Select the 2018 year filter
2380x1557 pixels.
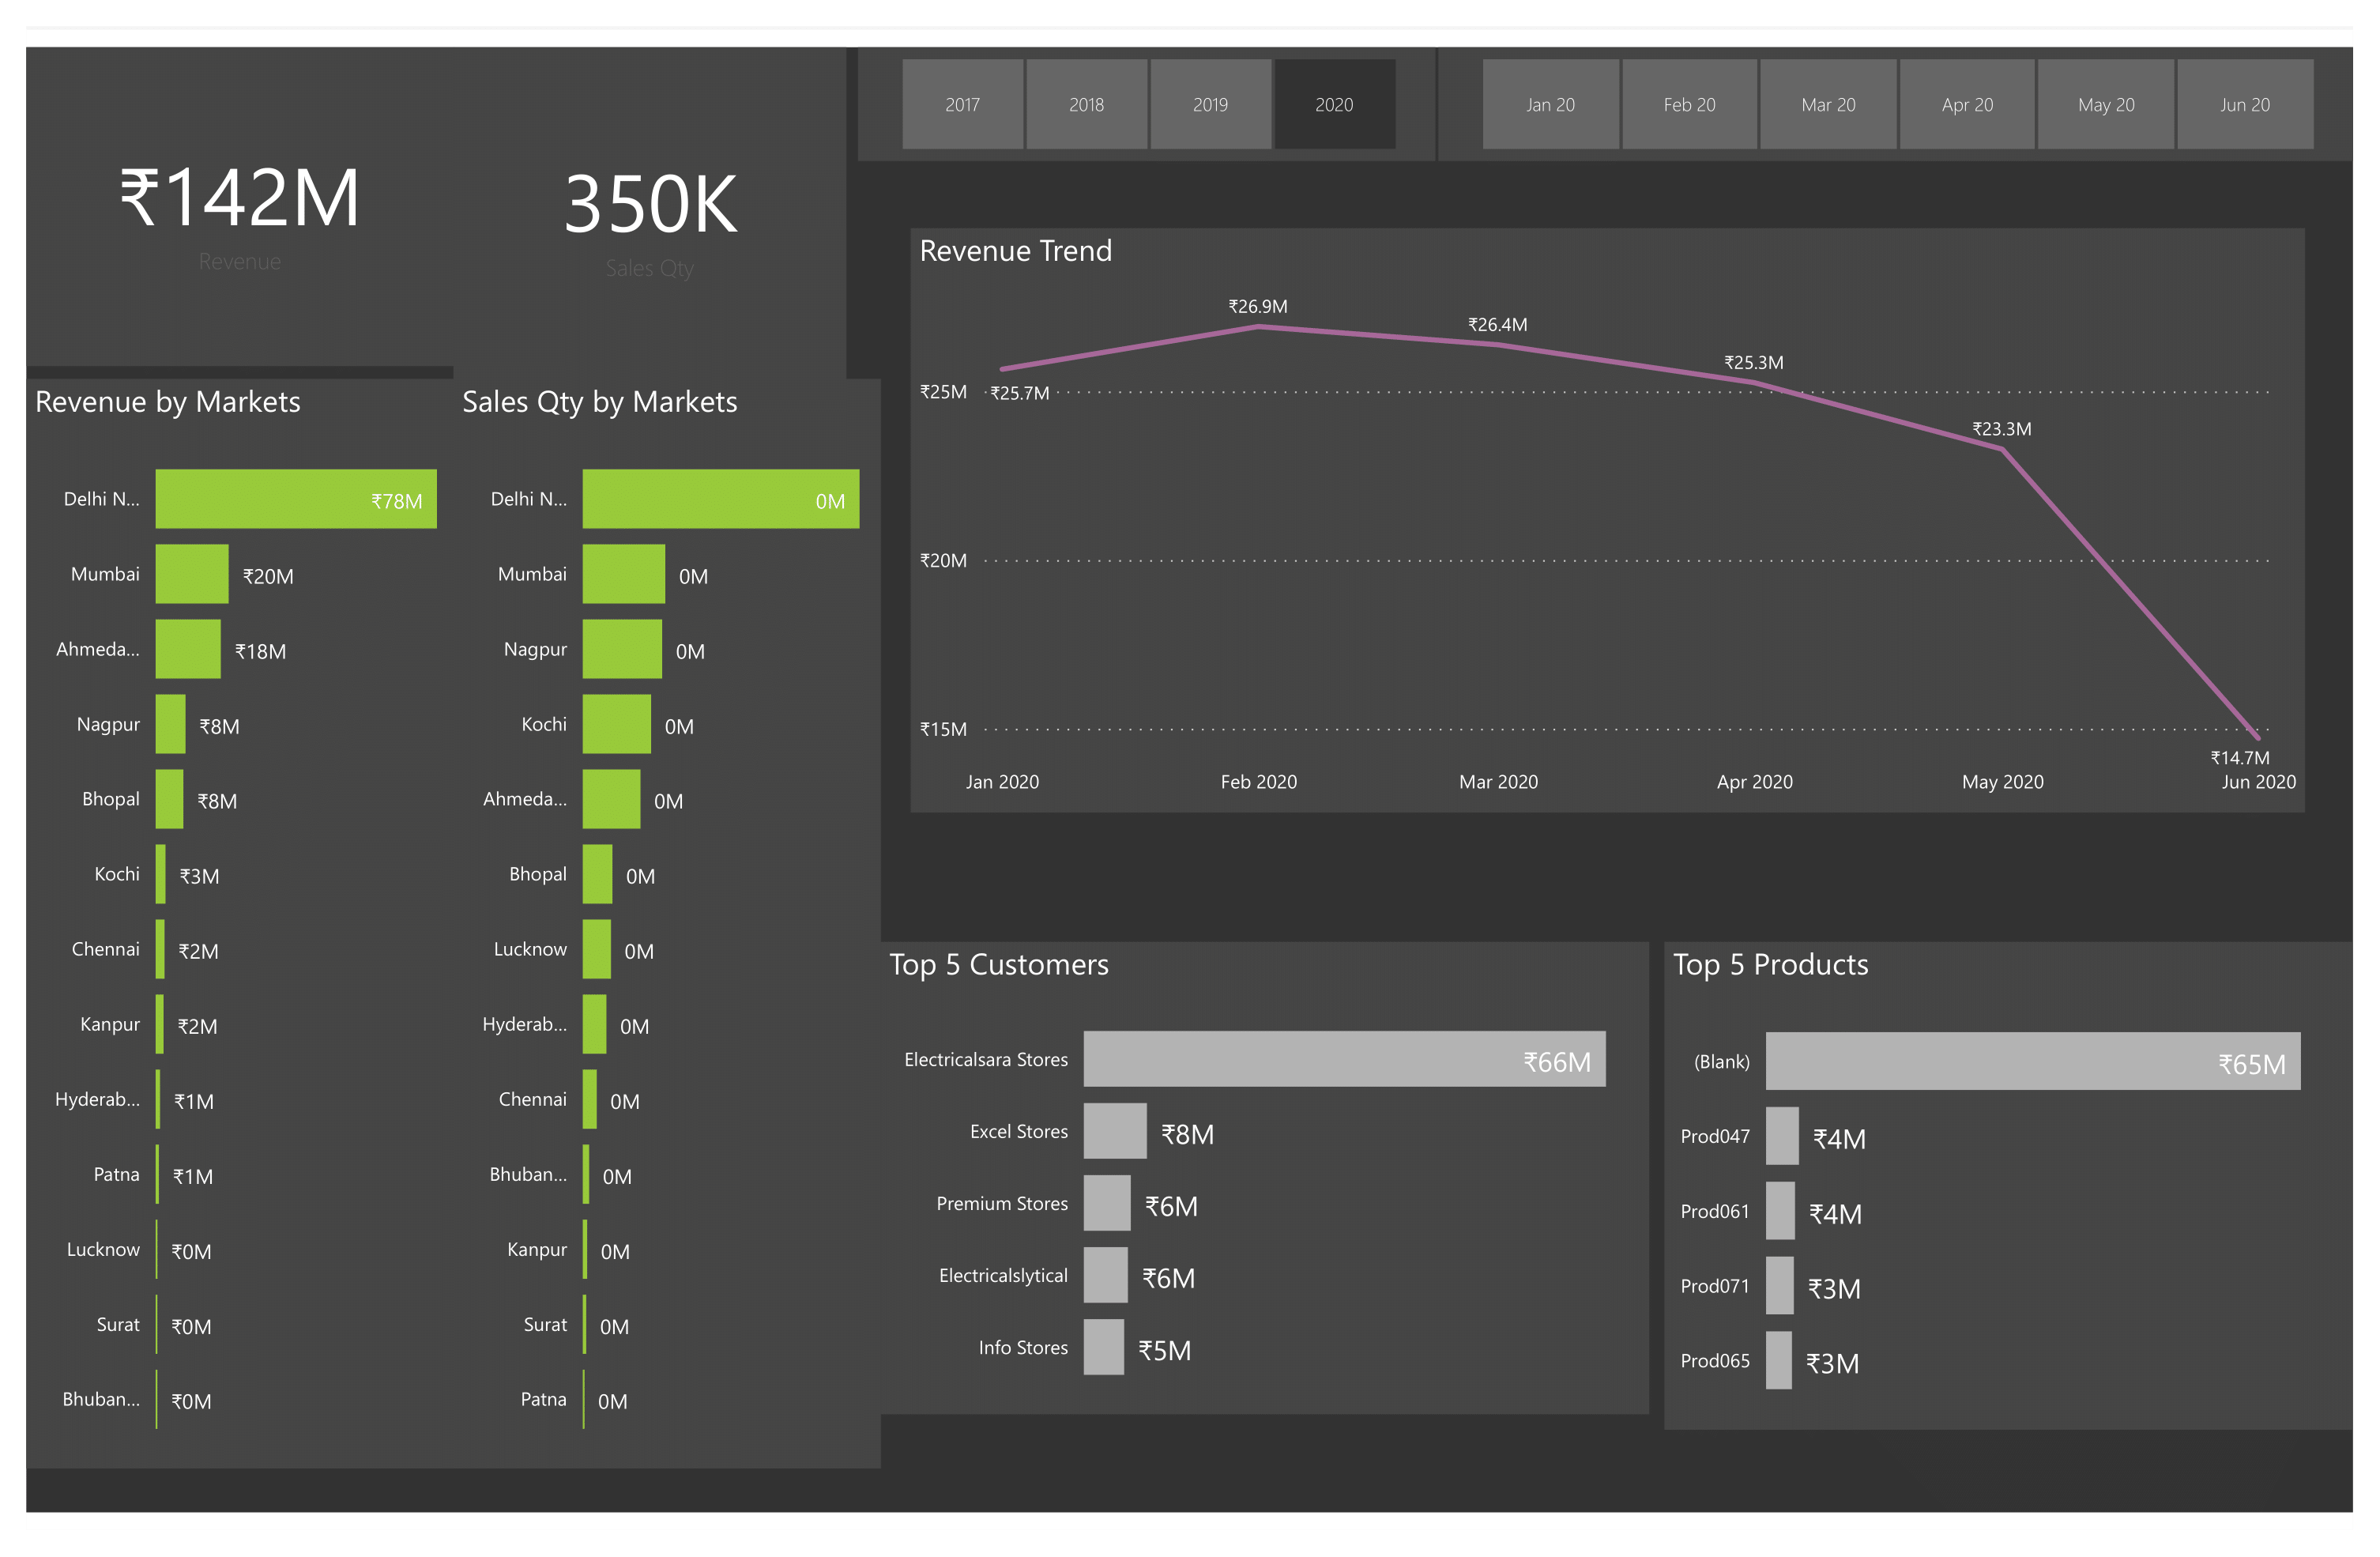pyautogui.click(x=1087, y=104)
